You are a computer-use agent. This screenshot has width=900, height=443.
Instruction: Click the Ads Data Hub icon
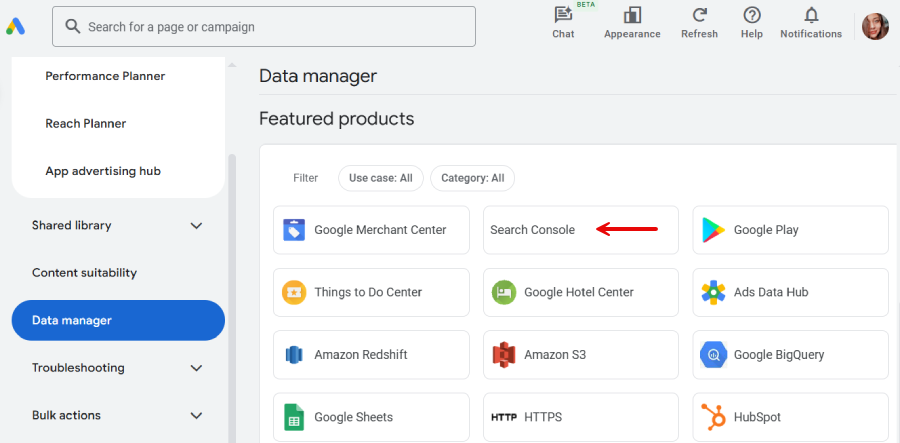pyautogui.click(x=713, y=292)
